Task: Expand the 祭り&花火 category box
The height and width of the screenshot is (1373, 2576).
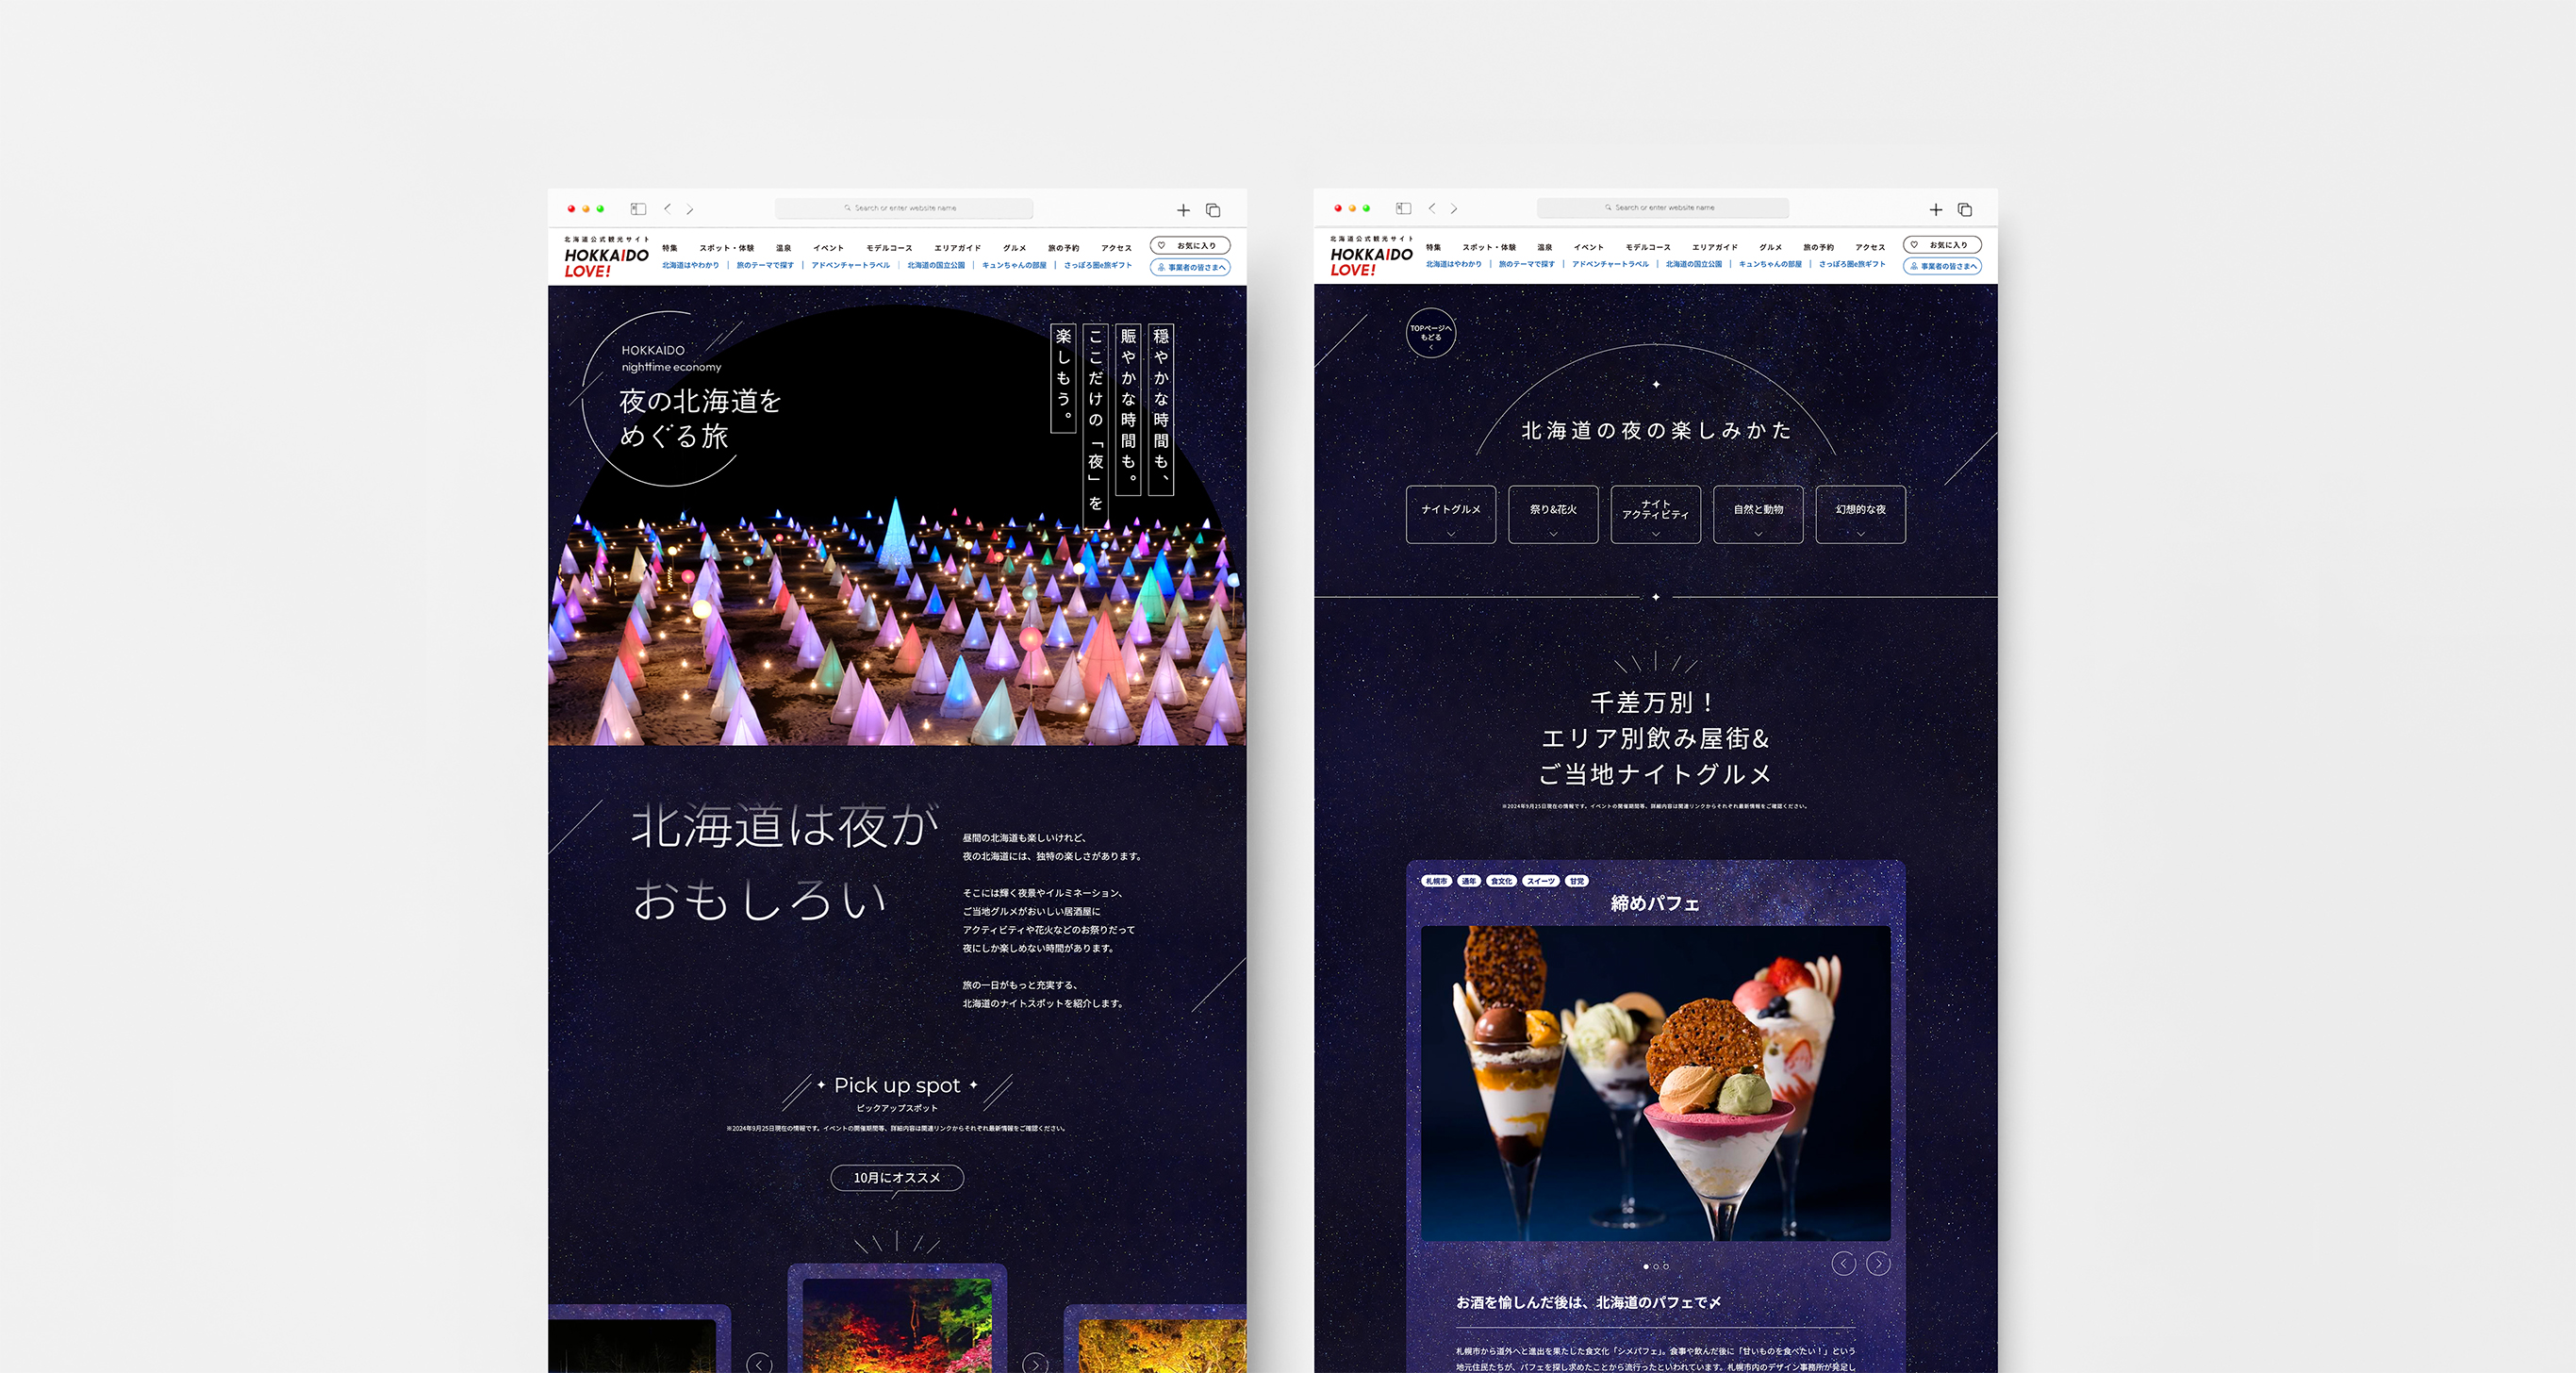Action: click(1553, 514)
